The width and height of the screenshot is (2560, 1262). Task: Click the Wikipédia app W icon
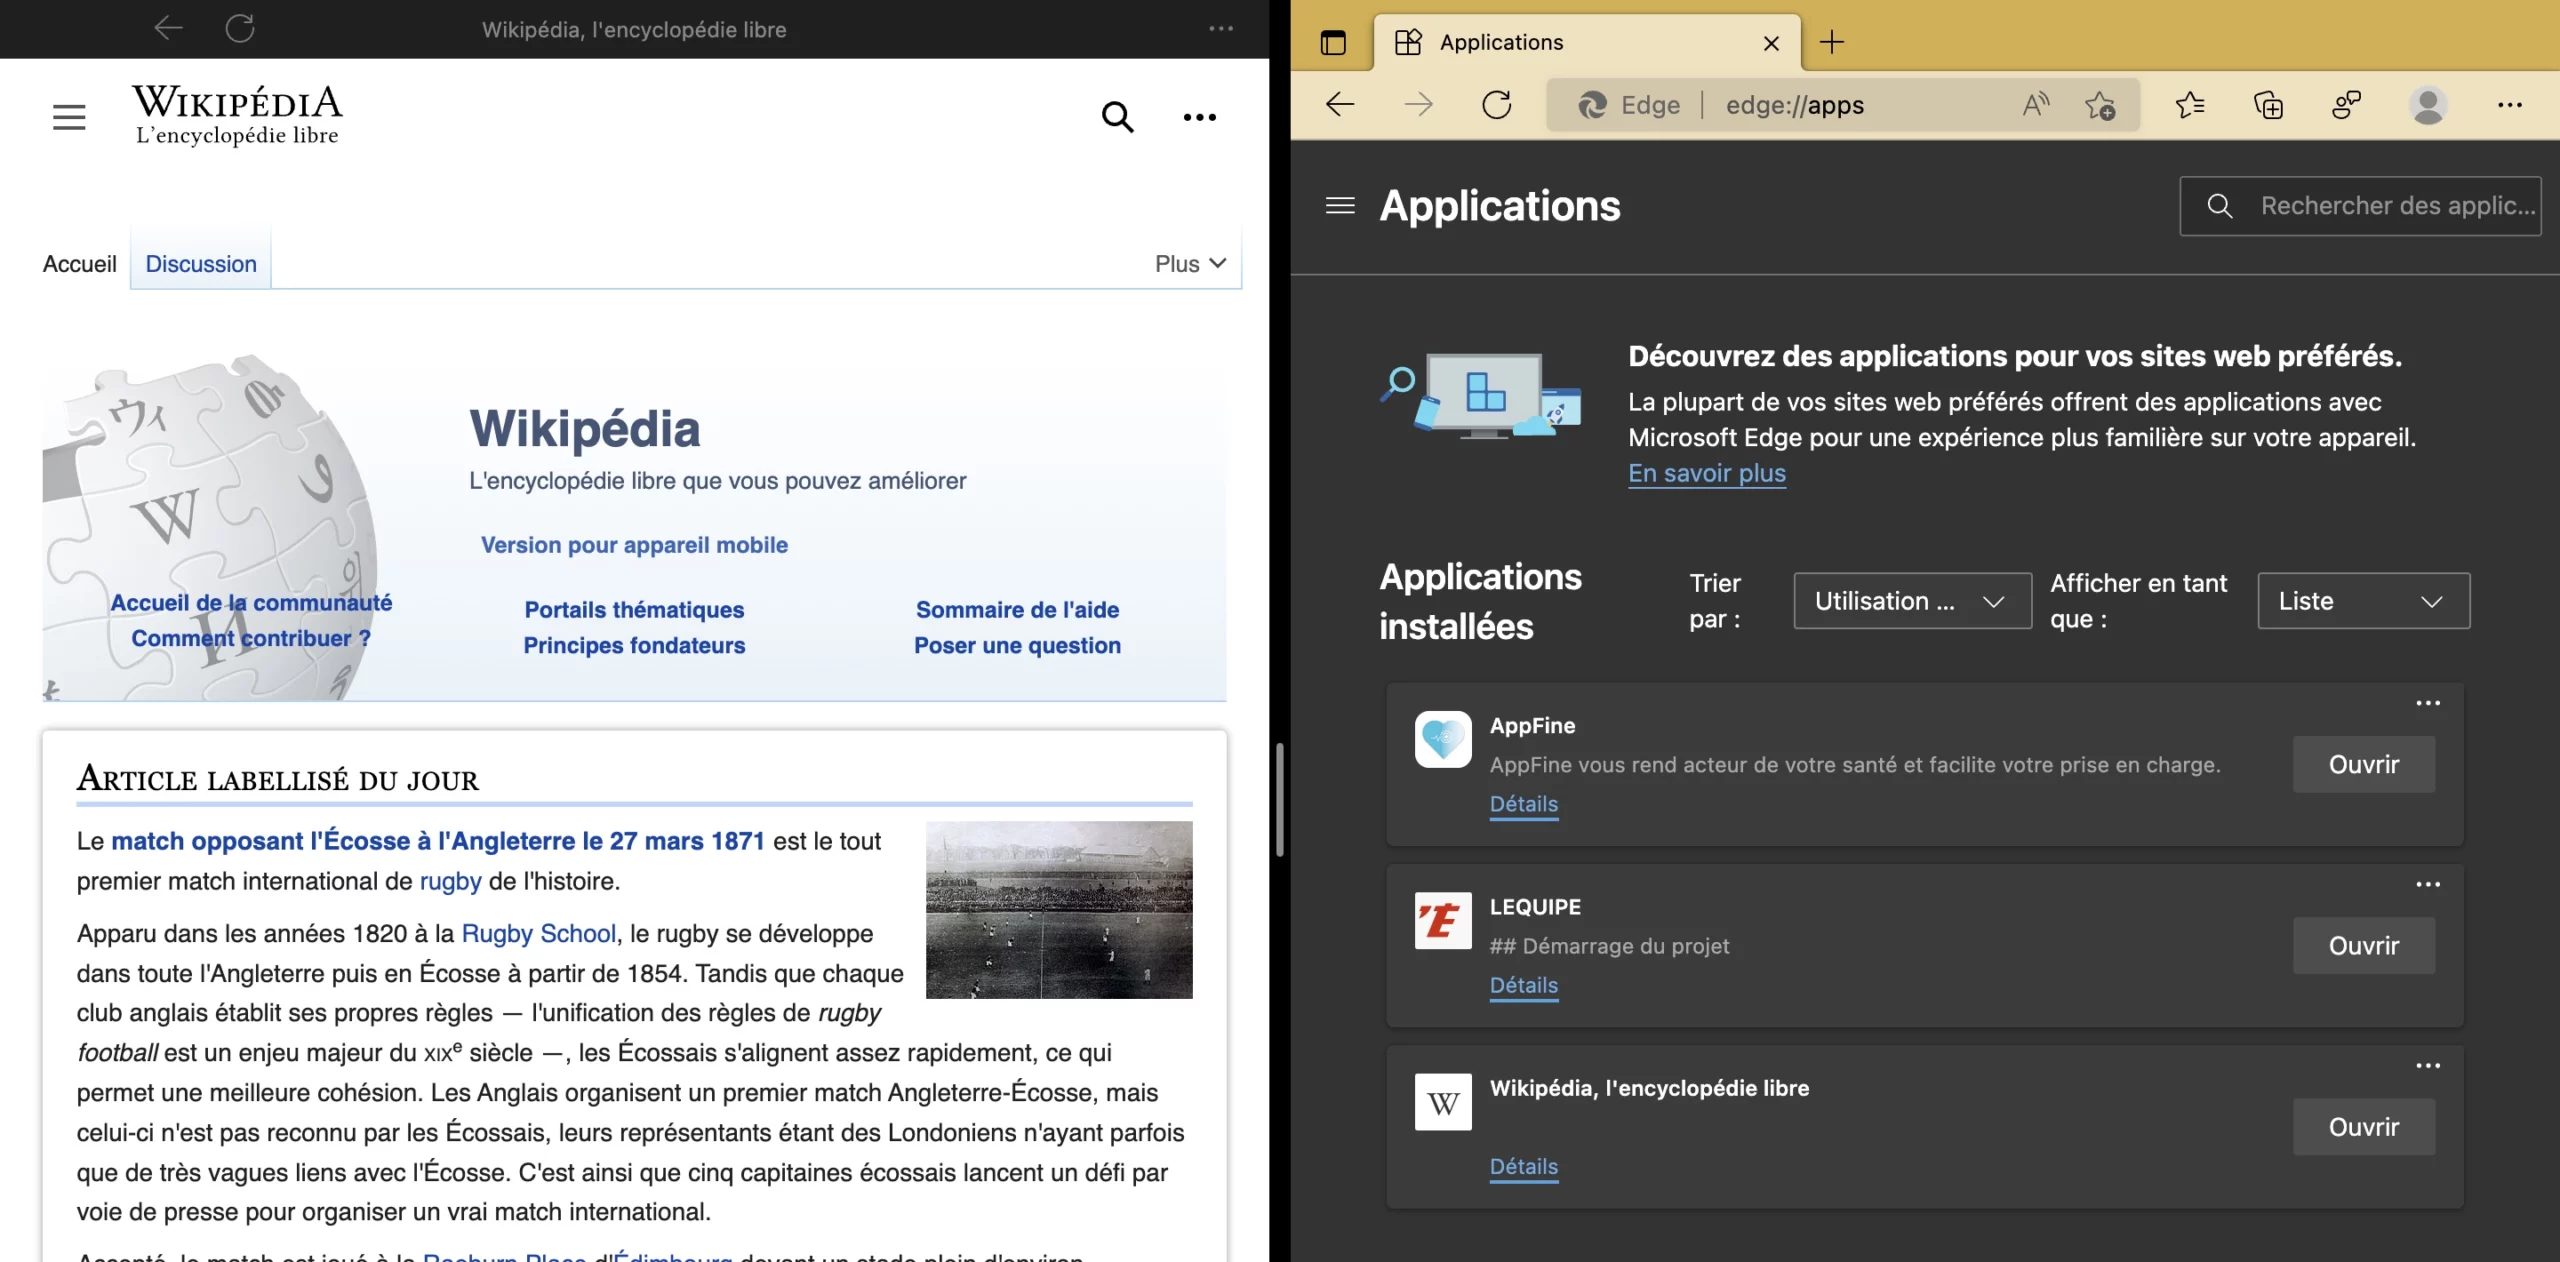[1442, 1102]
